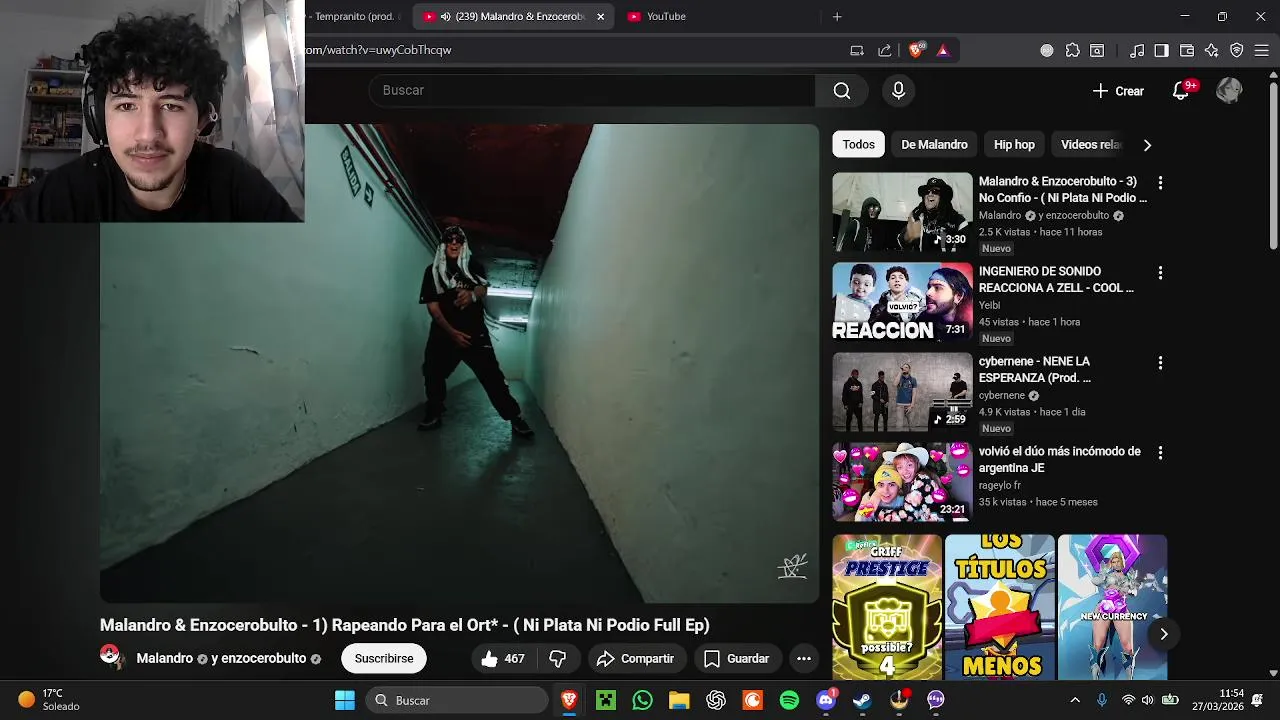The width and height of the screenshot is (1280, 720).
Task: Open more actions ellipsis under video
Action: [803, 658]
